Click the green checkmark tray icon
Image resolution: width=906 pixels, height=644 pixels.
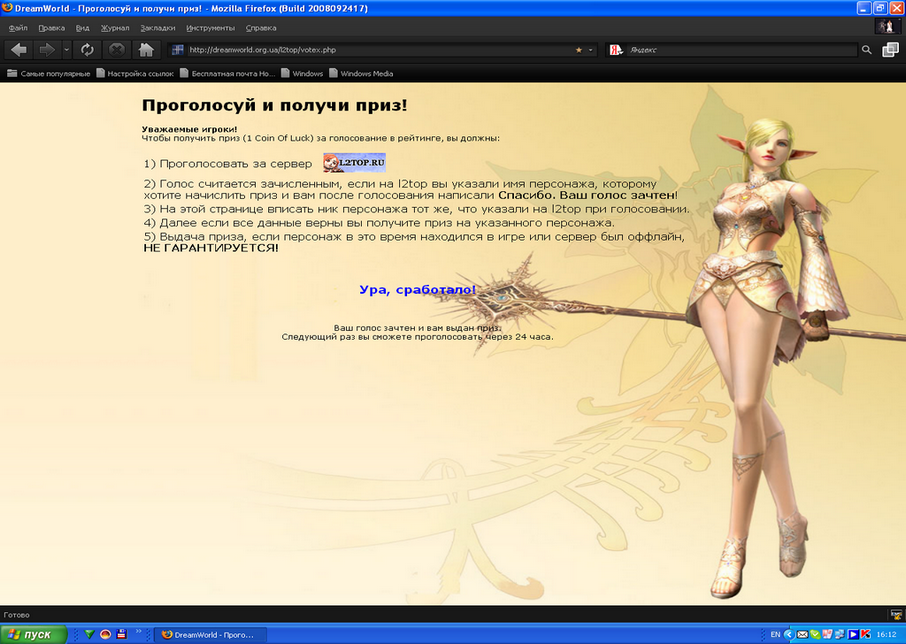tap(815, 635)
